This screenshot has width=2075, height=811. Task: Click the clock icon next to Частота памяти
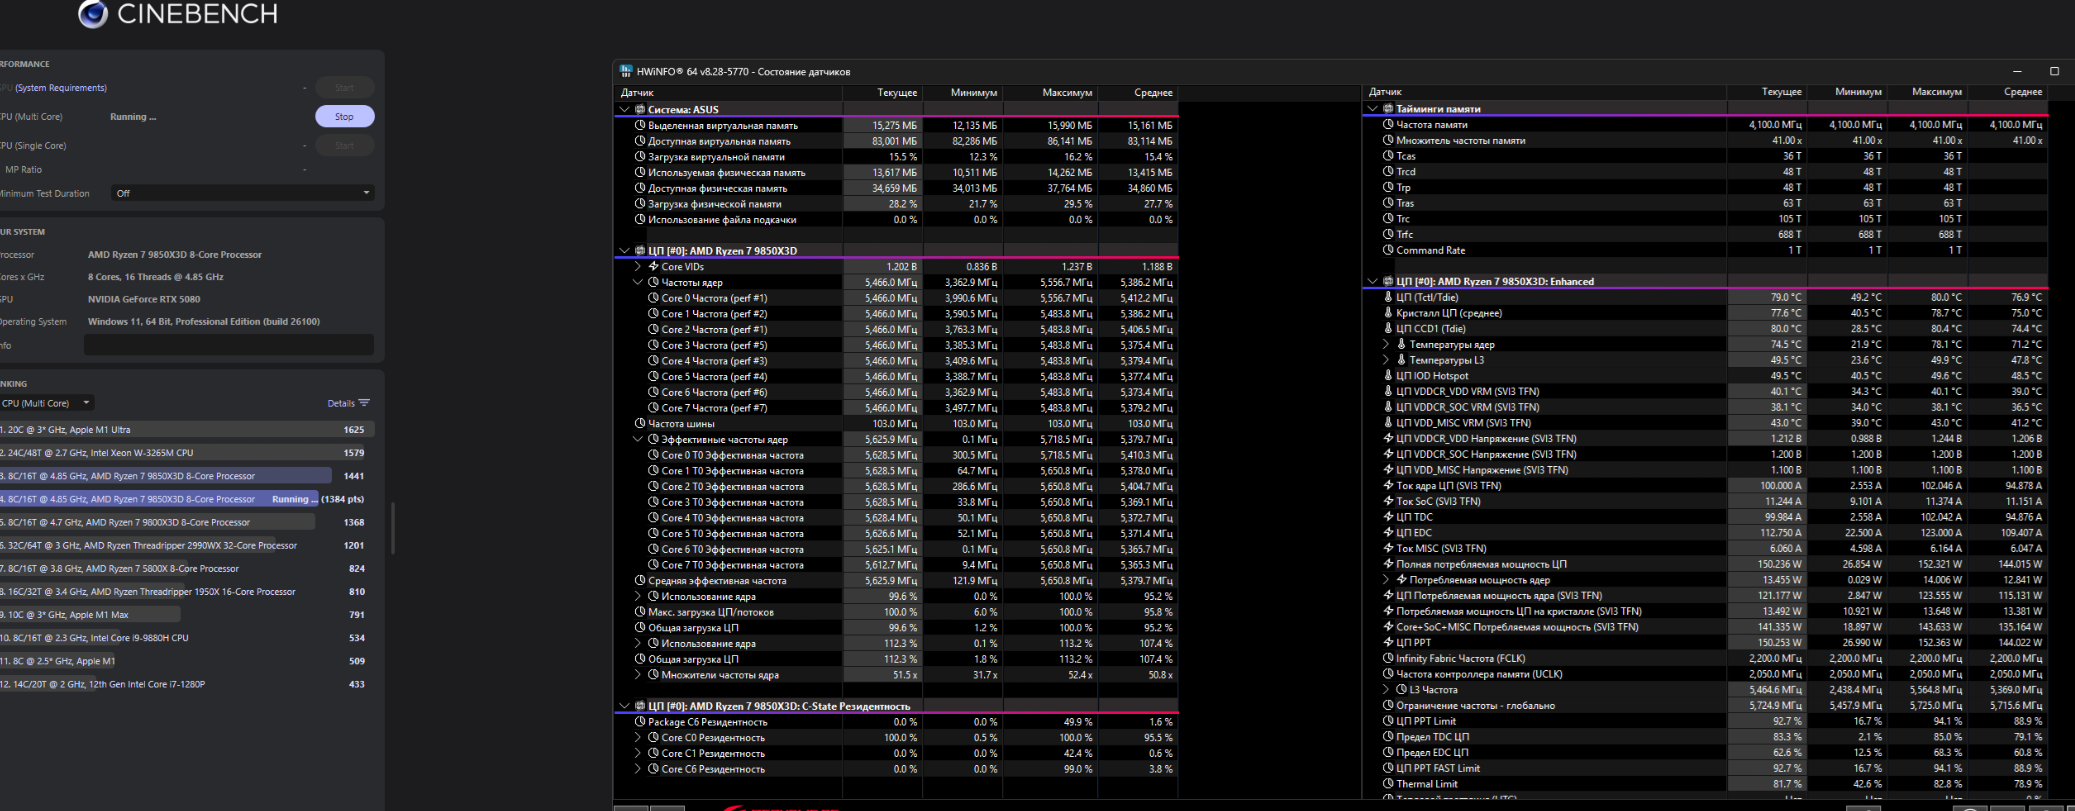pos(1388,124)
